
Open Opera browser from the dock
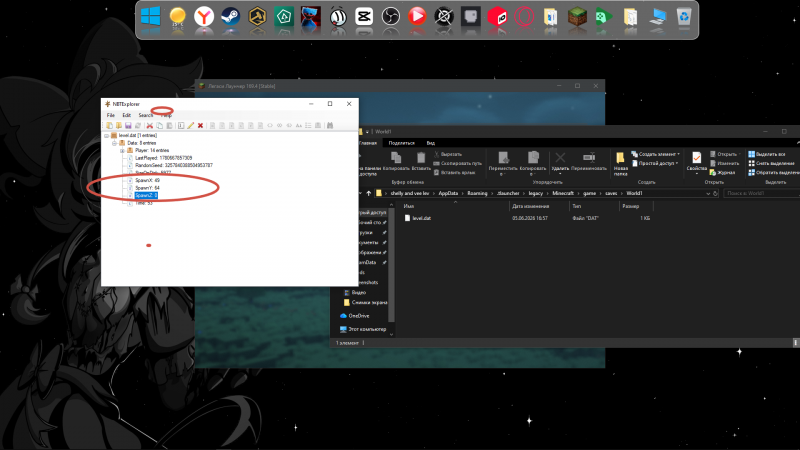click(523, 17)
